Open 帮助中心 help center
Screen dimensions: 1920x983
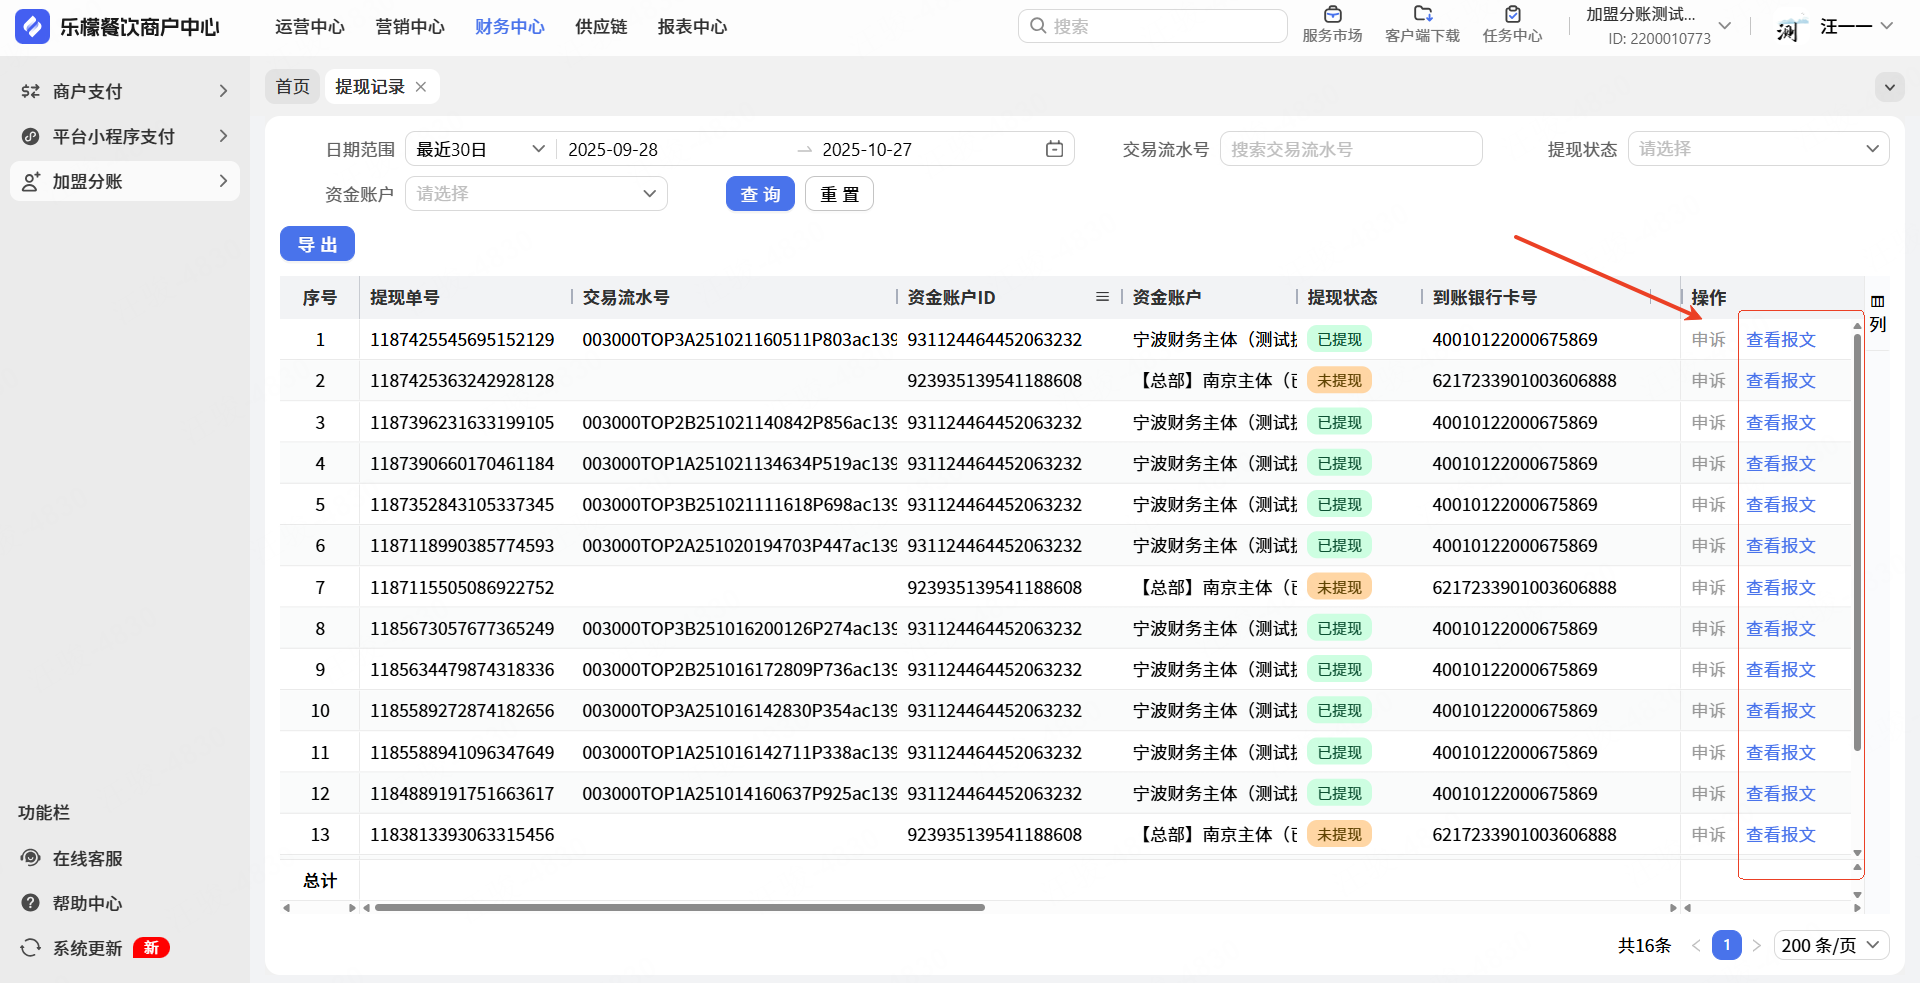87,903
